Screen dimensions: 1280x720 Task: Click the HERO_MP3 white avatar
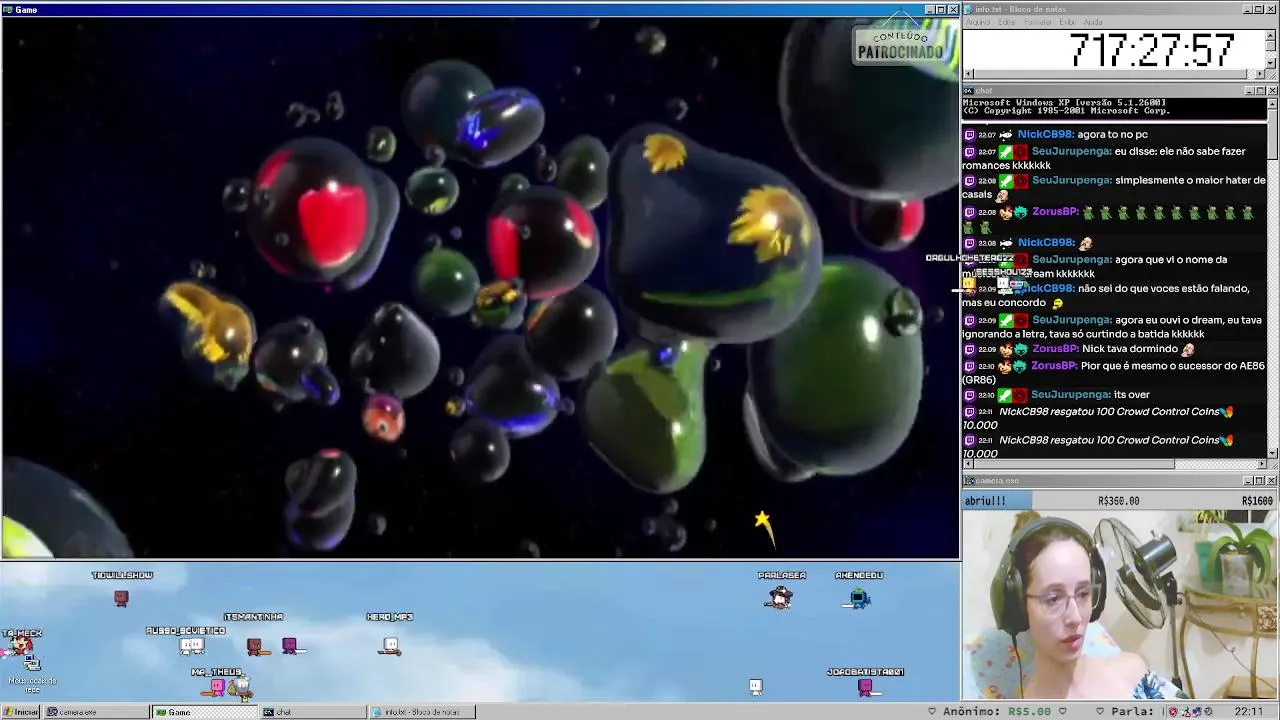tap(390, 646)
